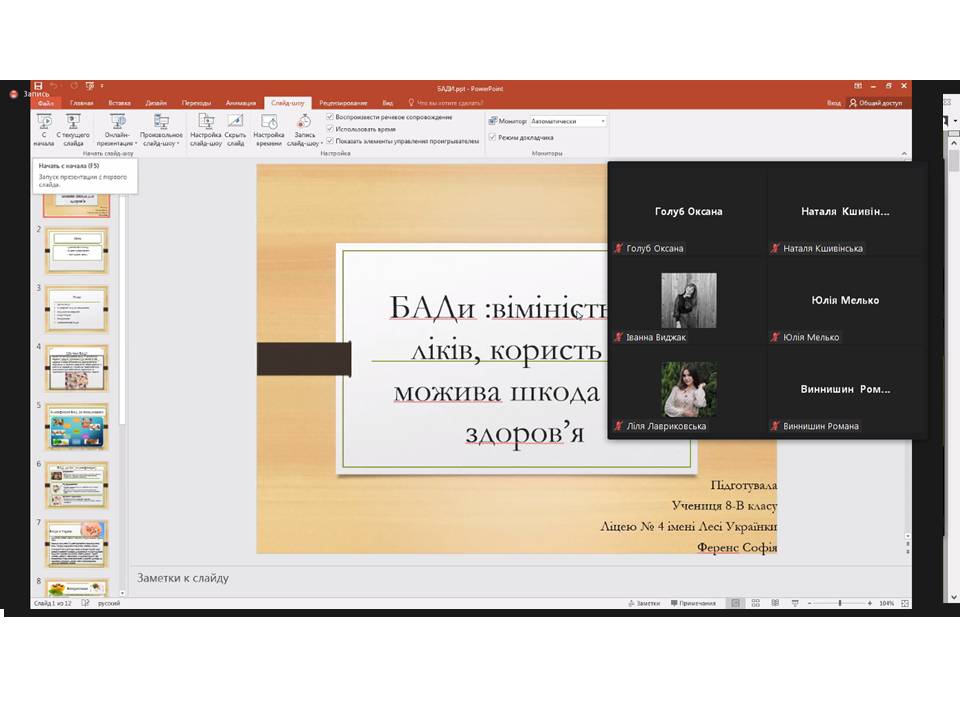Open 'Настройка слайд-шоу' settings icon
This screenshot has width=960, height=720.
click(x=206, y=122)
